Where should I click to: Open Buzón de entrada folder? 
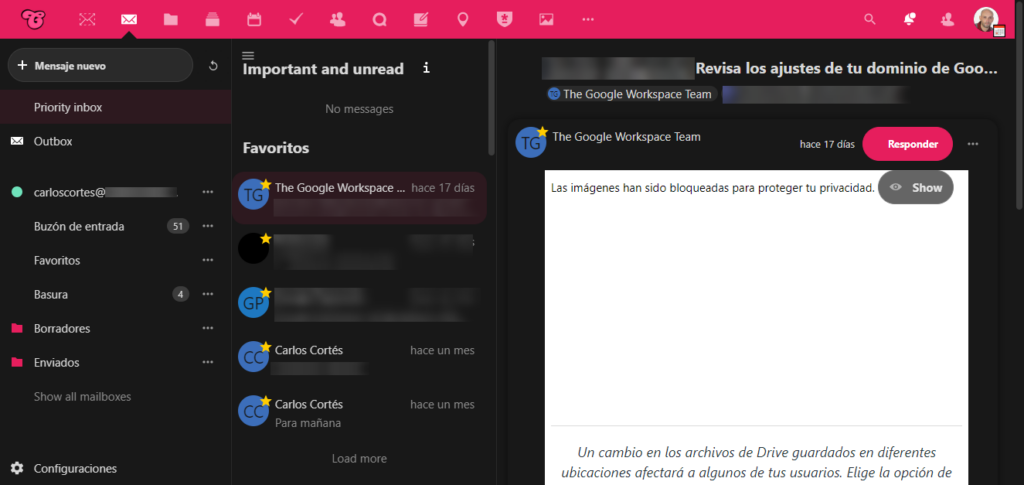pos(79,227)
